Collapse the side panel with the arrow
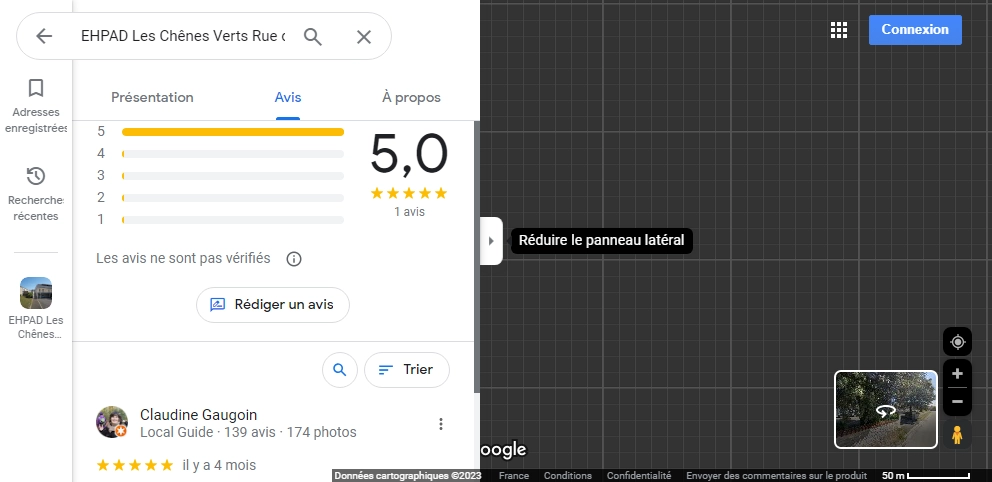The height and width of the screenshot is (482, 992). (x=492, y=241)
